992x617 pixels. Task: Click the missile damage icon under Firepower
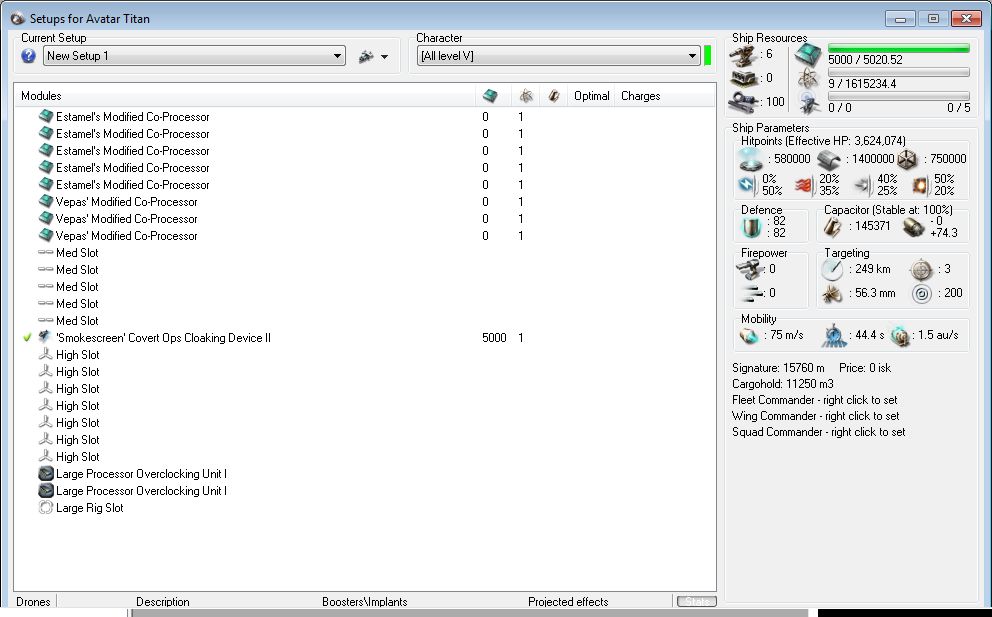point(750,293)
